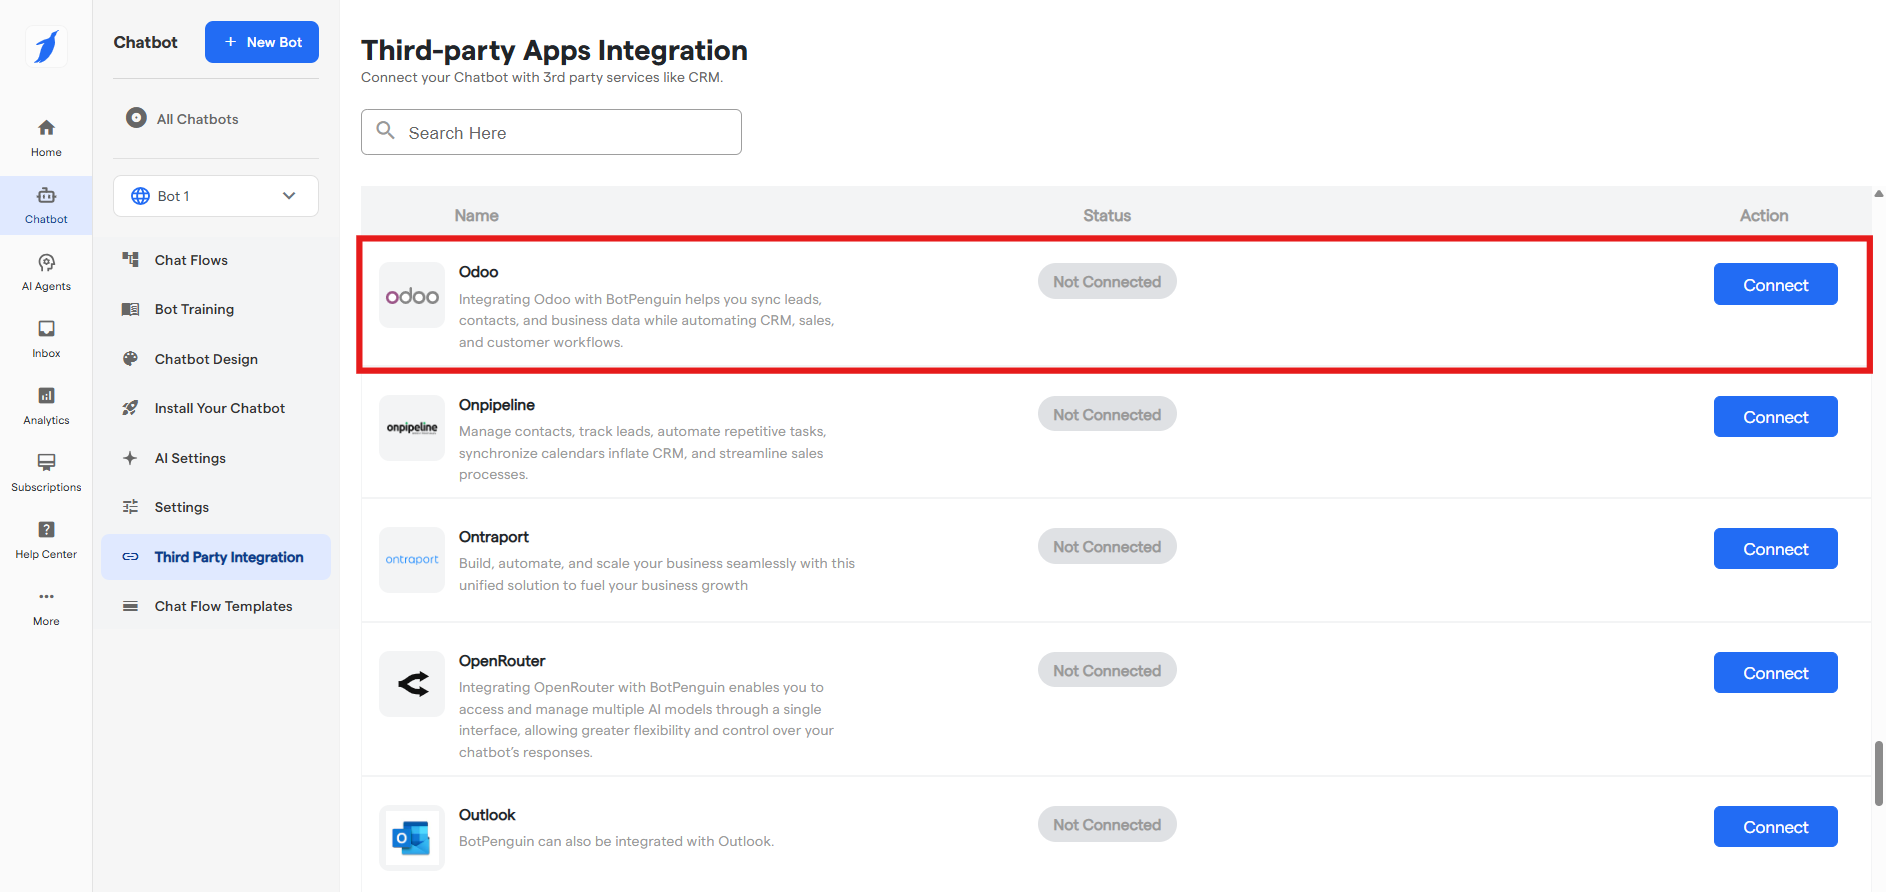The height and width of the screenshot is (892, 1902).
Task: Click the Onpipeline logo thumbnail
Action: [x=412, y=428]
